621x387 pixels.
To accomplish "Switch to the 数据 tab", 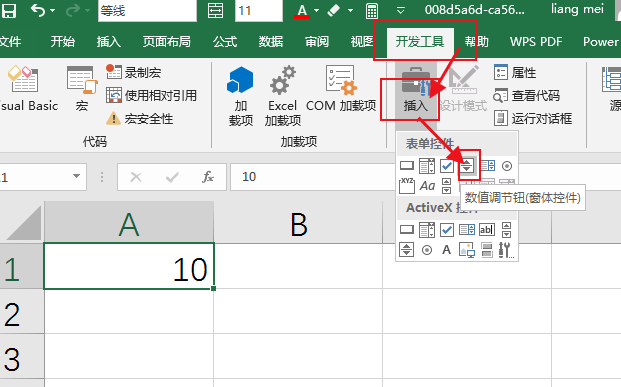I will point(271,41).
